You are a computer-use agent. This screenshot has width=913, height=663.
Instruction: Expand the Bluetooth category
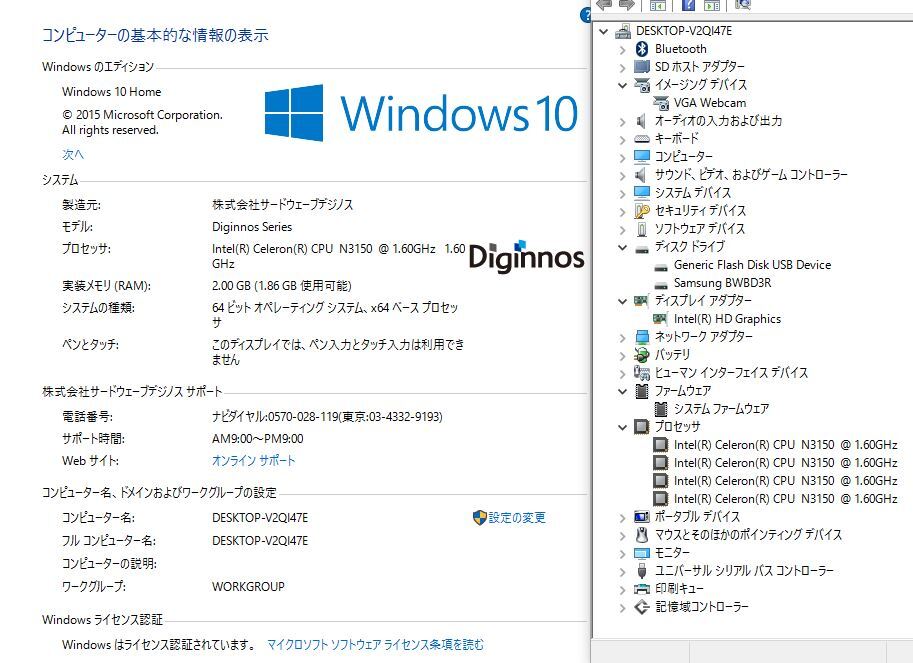pyautogui.click(x=622, y=50)
